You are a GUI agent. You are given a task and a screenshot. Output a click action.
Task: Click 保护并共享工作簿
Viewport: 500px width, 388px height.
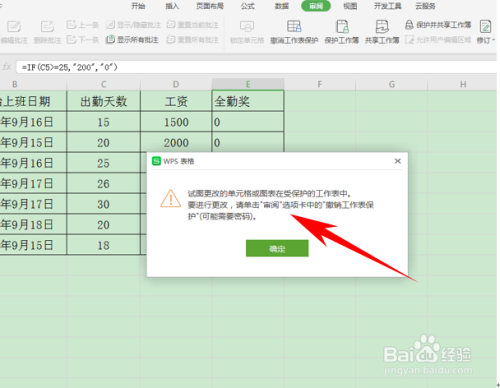pos(438,25)
